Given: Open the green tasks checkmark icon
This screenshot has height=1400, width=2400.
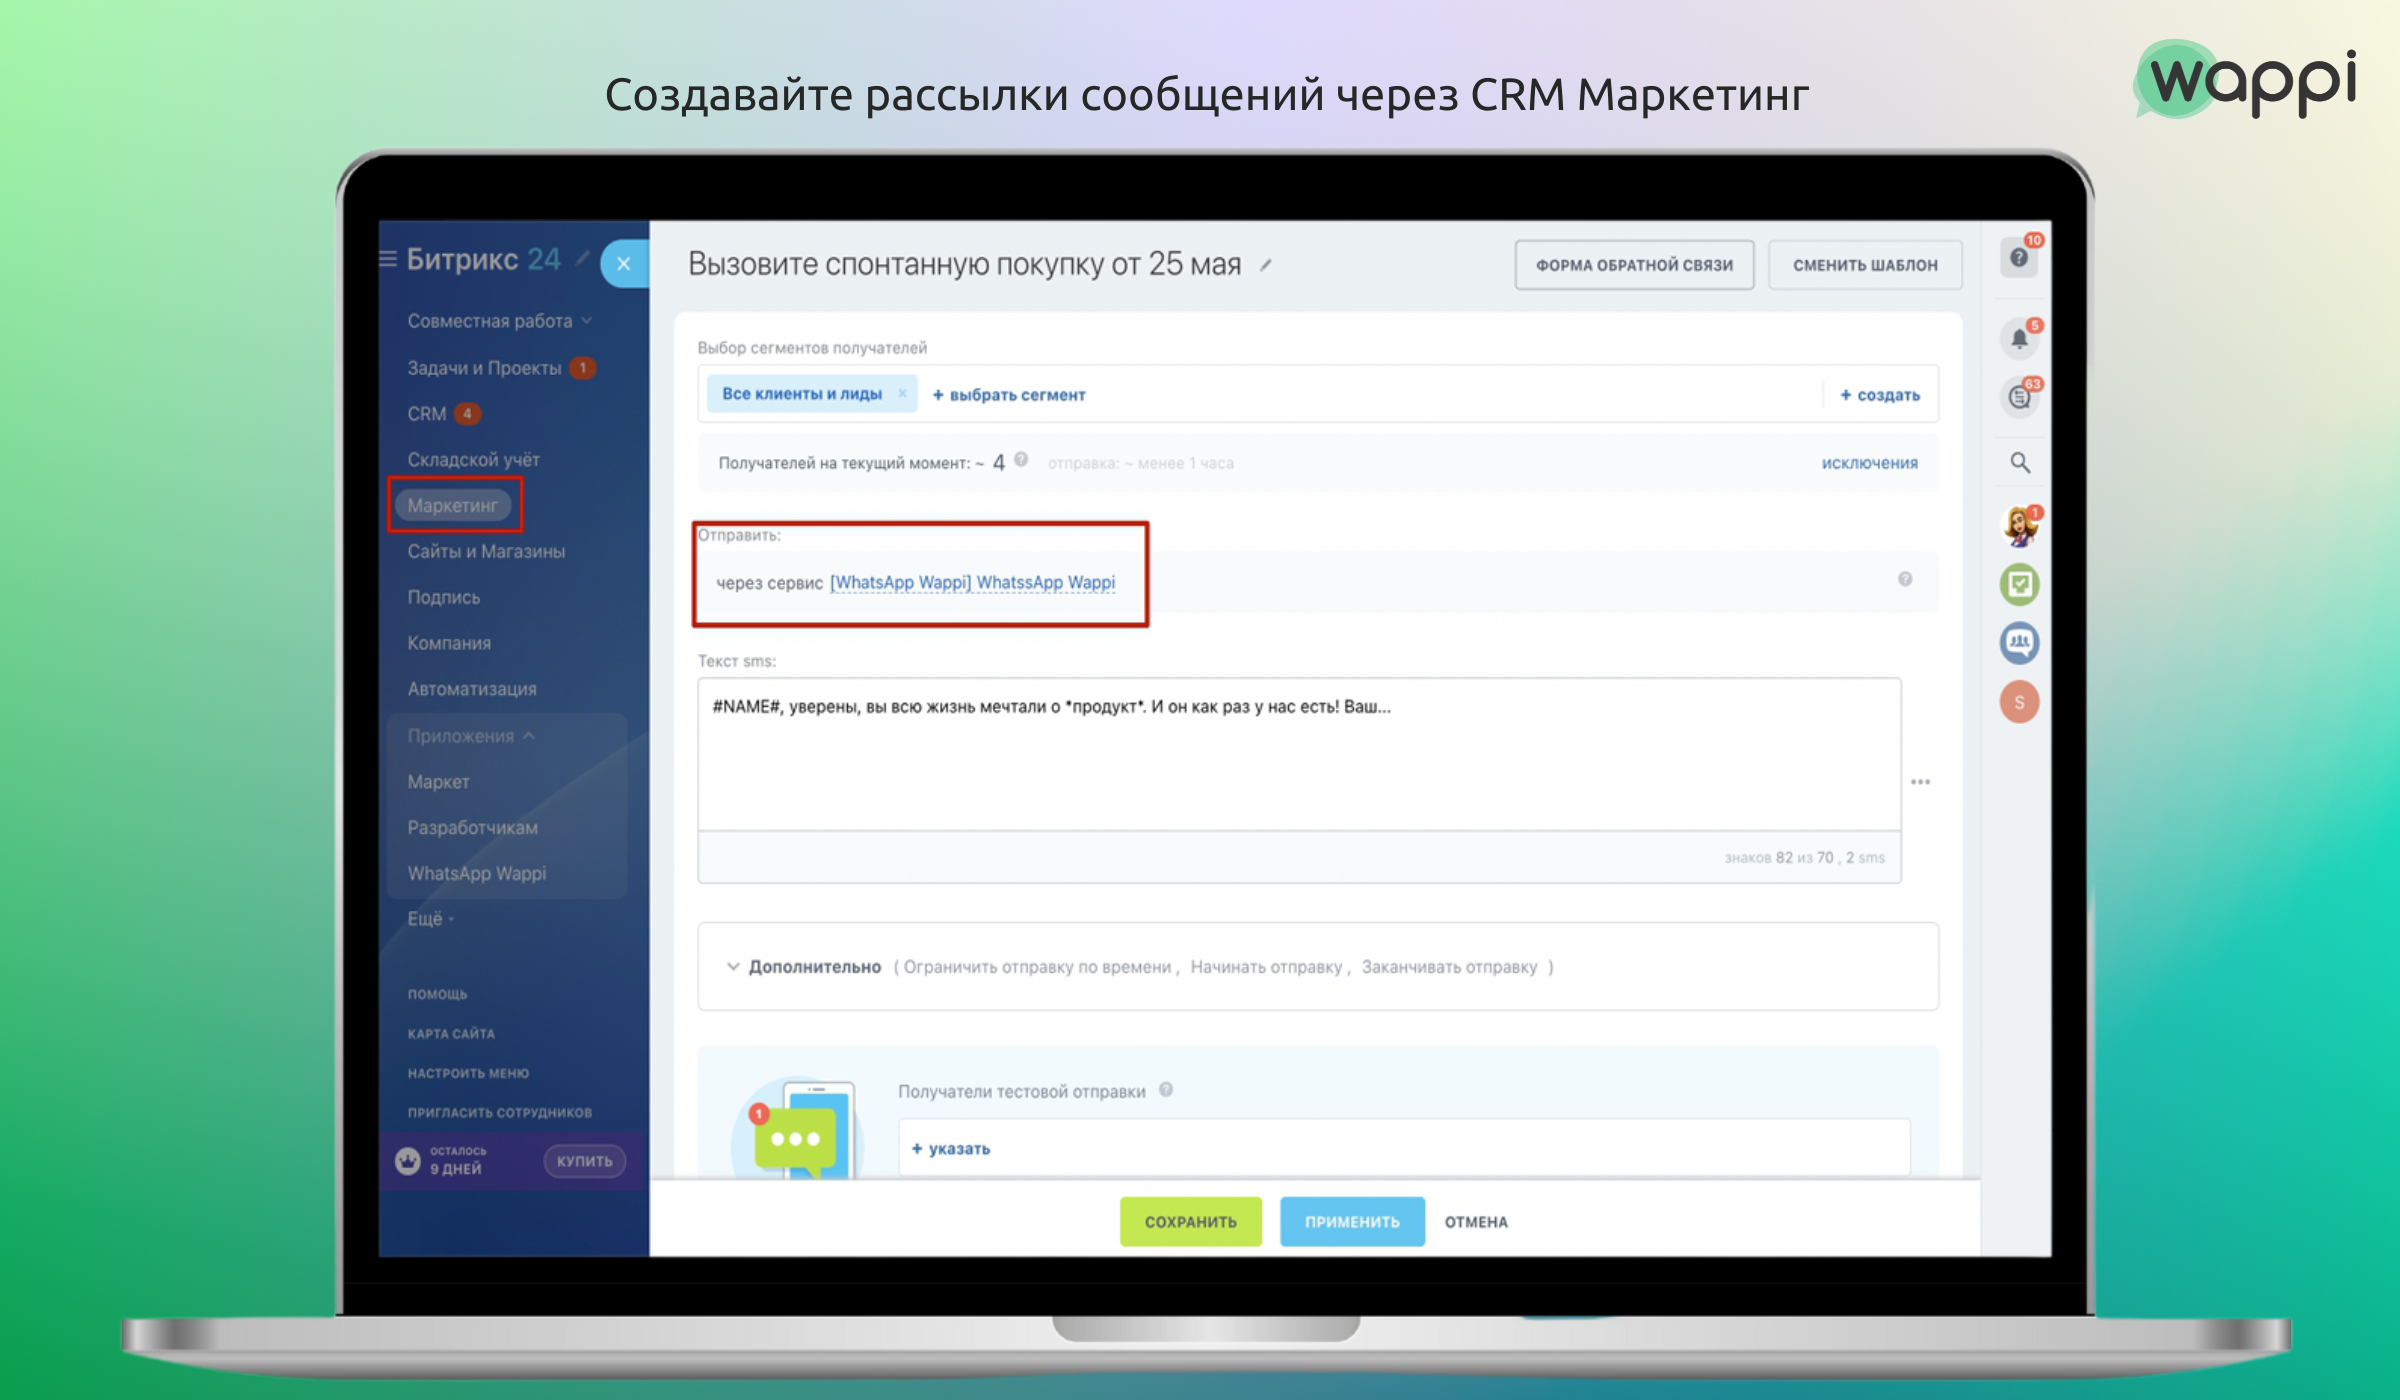Looking at the screenshot, I should coord(2019,583).
